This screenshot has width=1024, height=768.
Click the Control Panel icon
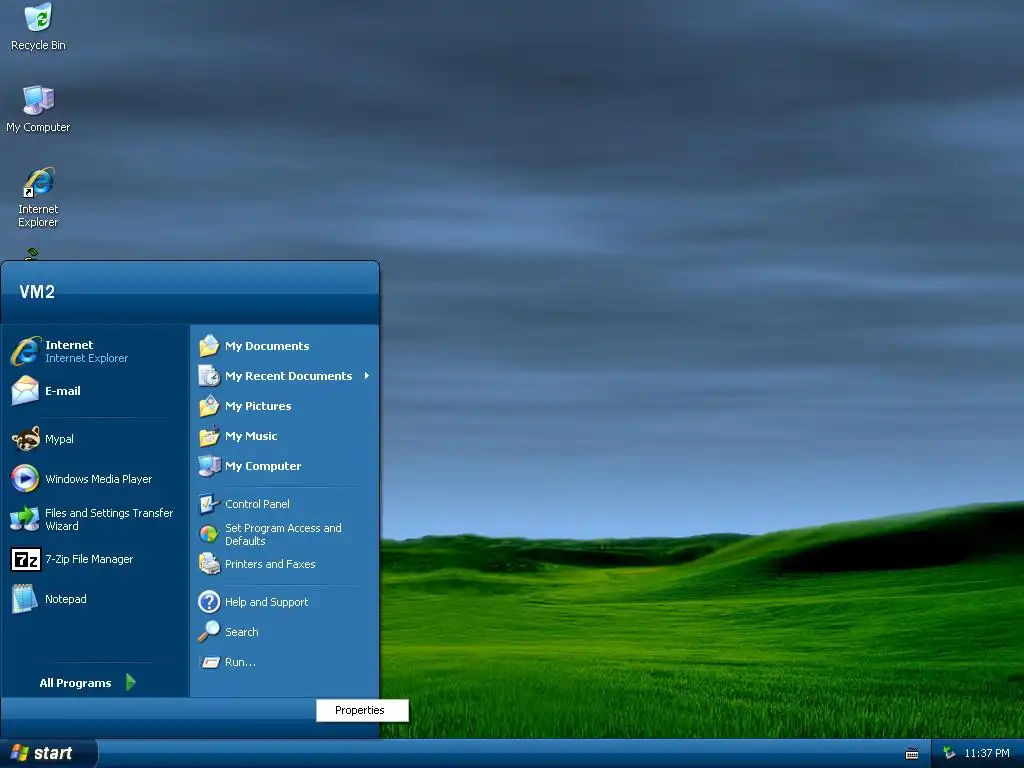(209, 504)
